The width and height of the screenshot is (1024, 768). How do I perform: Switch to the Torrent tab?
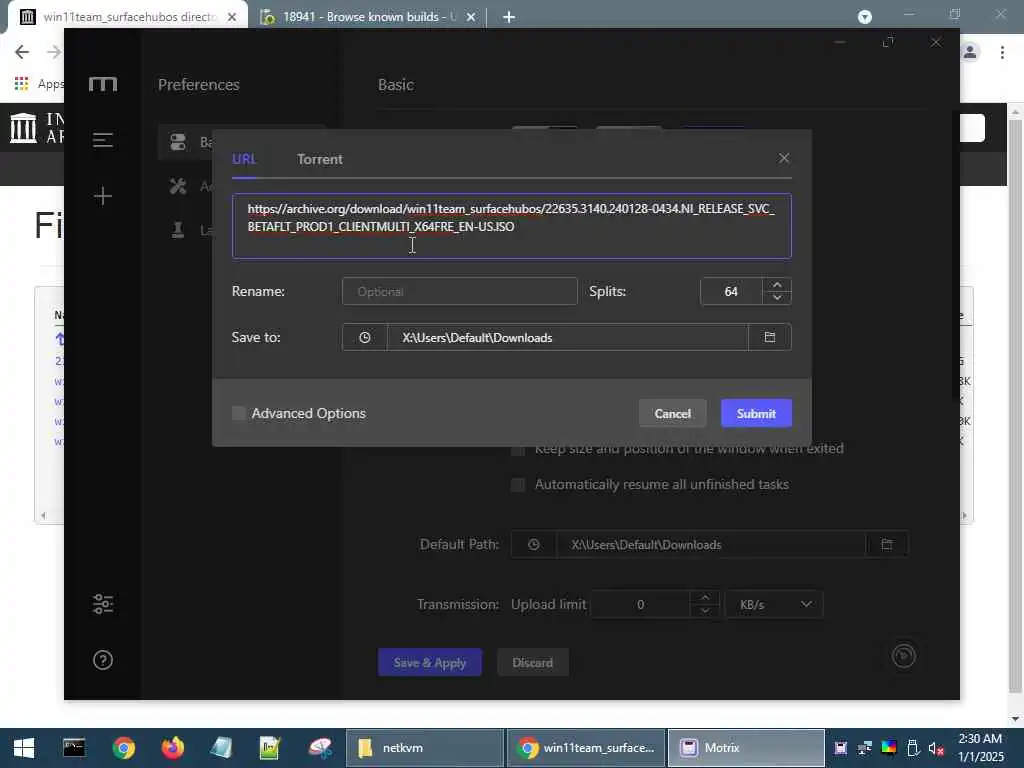coord(319,159)
